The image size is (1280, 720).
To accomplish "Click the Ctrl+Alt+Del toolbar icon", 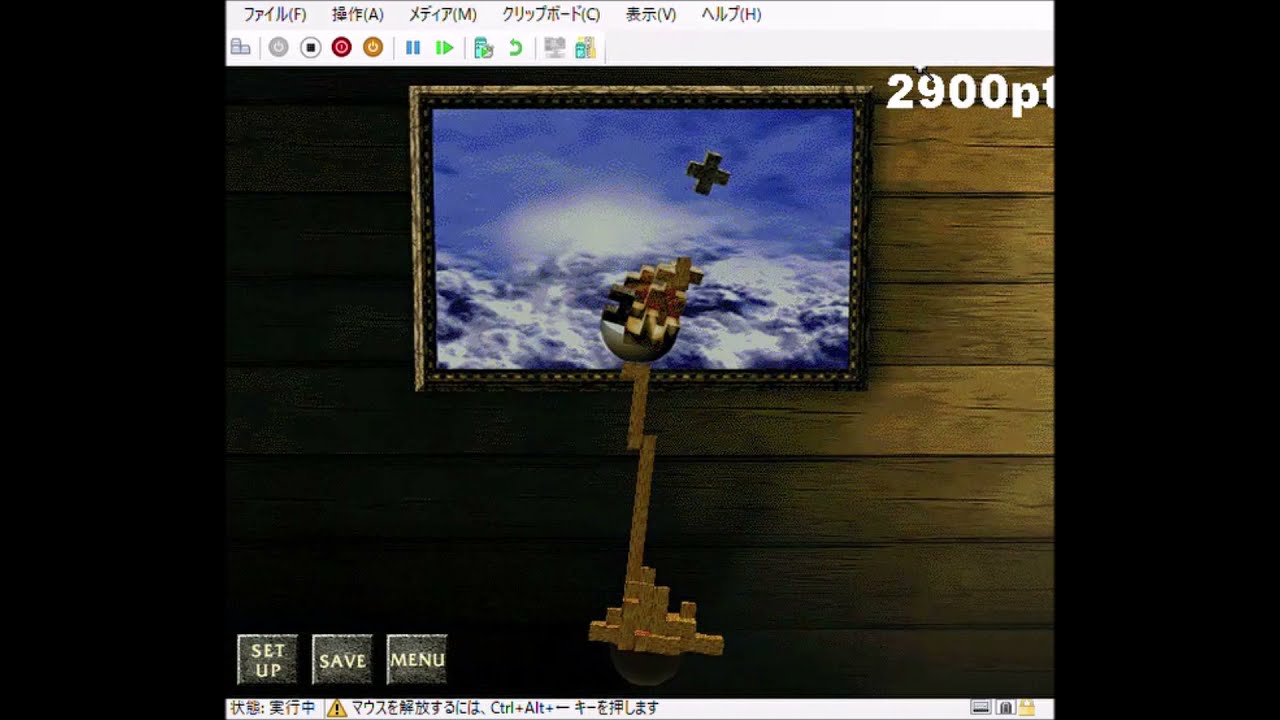I will (x=240, y=46).
